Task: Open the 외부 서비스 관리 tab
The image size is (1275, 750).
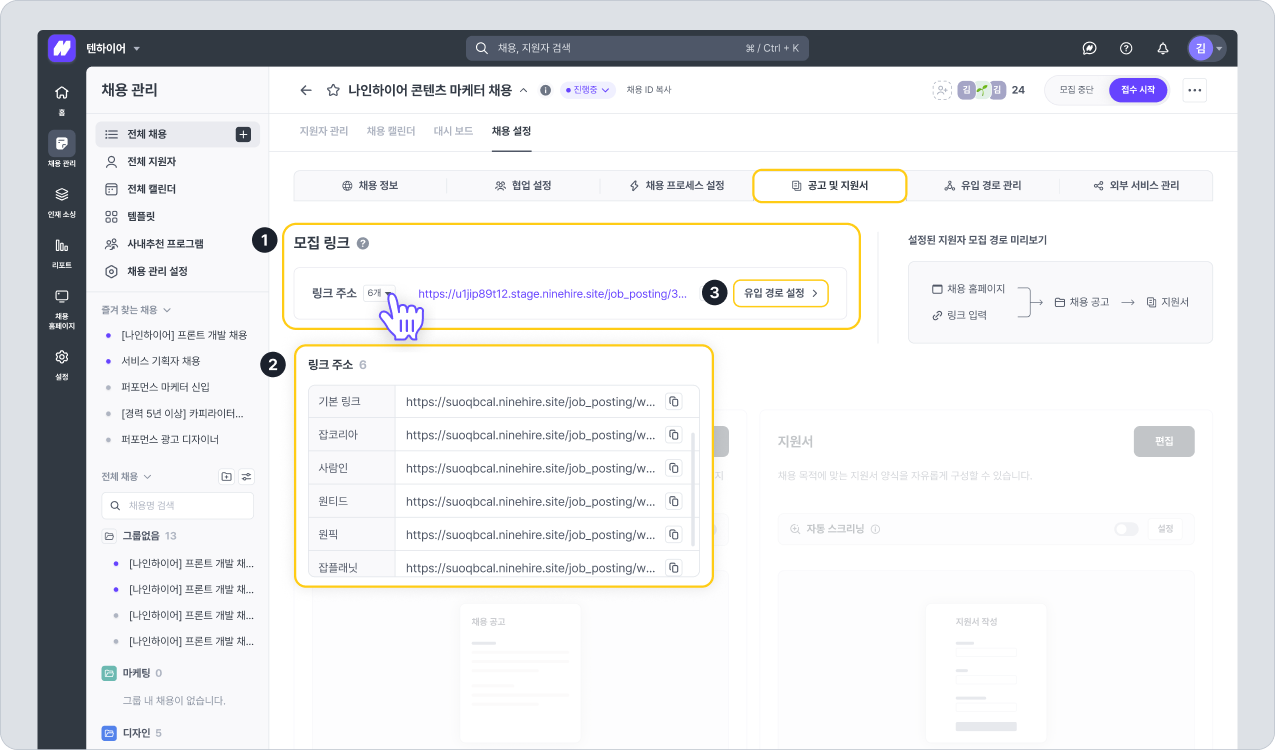Action: coord(1136,186)
